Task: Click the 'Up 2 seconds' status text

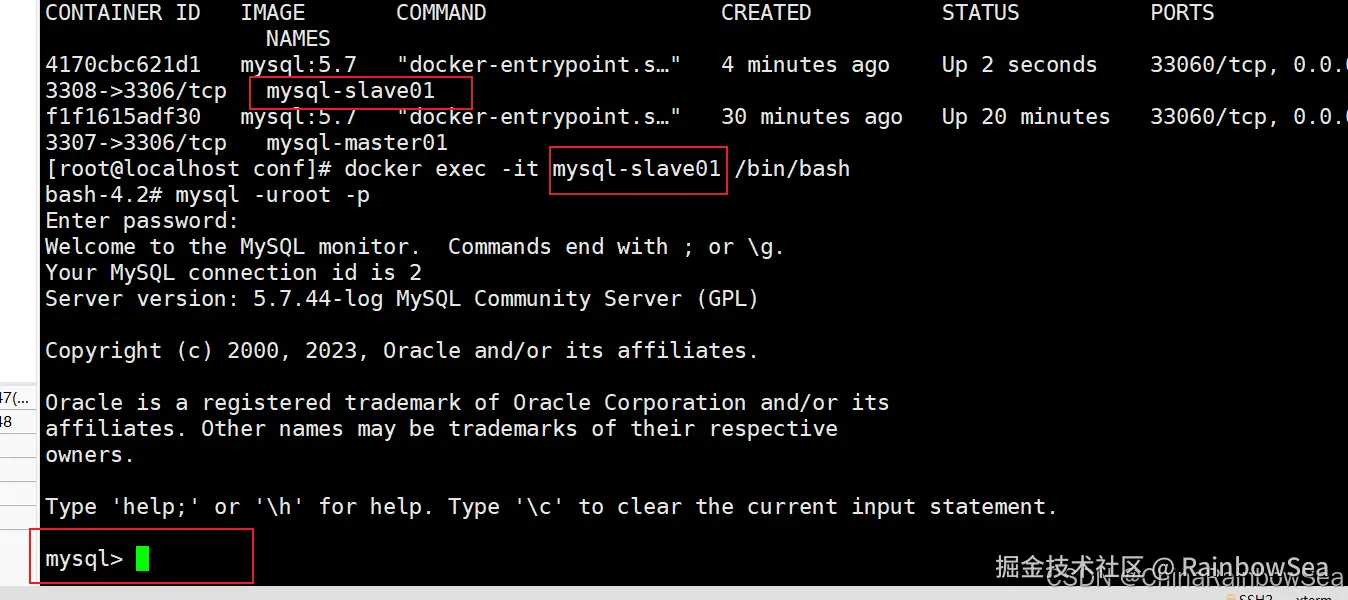Action: click(1019, 65)
